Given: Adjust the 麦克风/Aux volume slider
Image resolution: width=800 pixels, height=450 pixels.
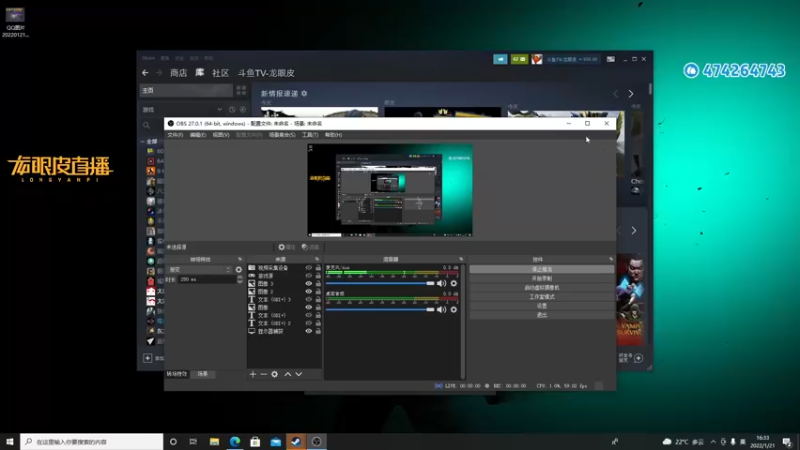Looking at the screenshot, I should 380,283.
